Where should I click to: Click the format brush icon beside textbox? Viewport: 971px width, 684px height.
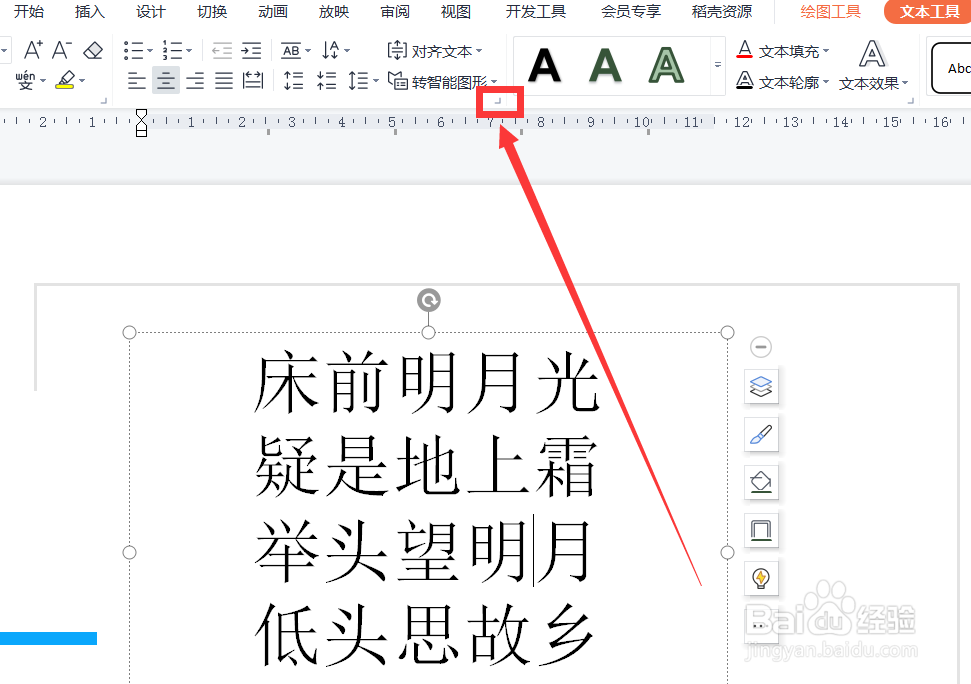761,435
